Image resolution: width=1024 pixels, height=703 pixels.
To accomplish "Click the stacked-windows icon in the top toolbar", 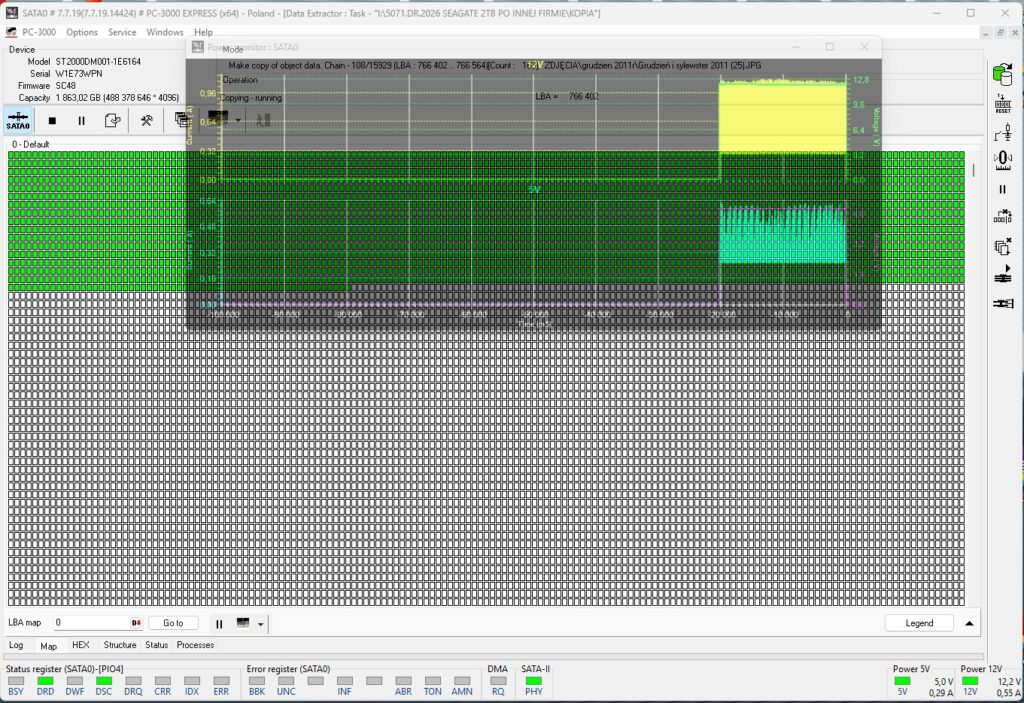I will click(181, 120).
